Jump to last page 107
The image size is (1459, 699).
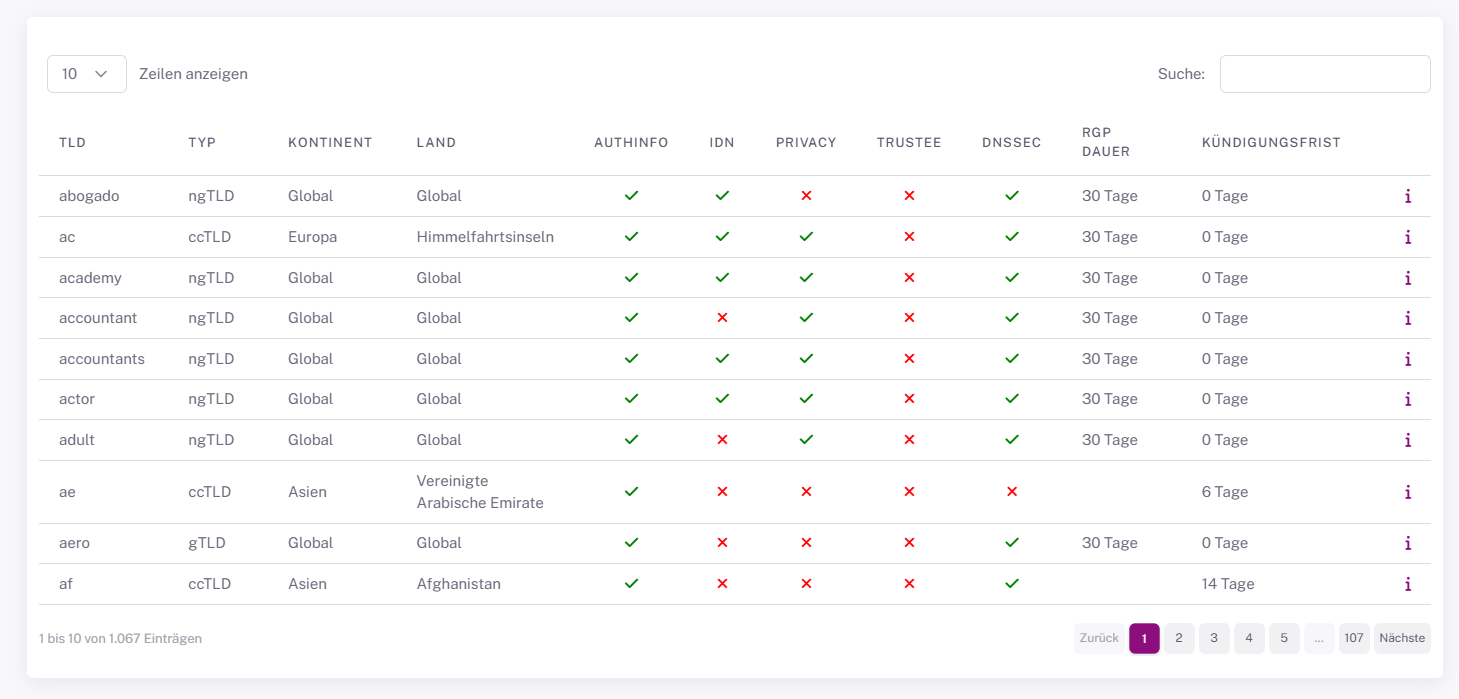(x=1353, y=638)
